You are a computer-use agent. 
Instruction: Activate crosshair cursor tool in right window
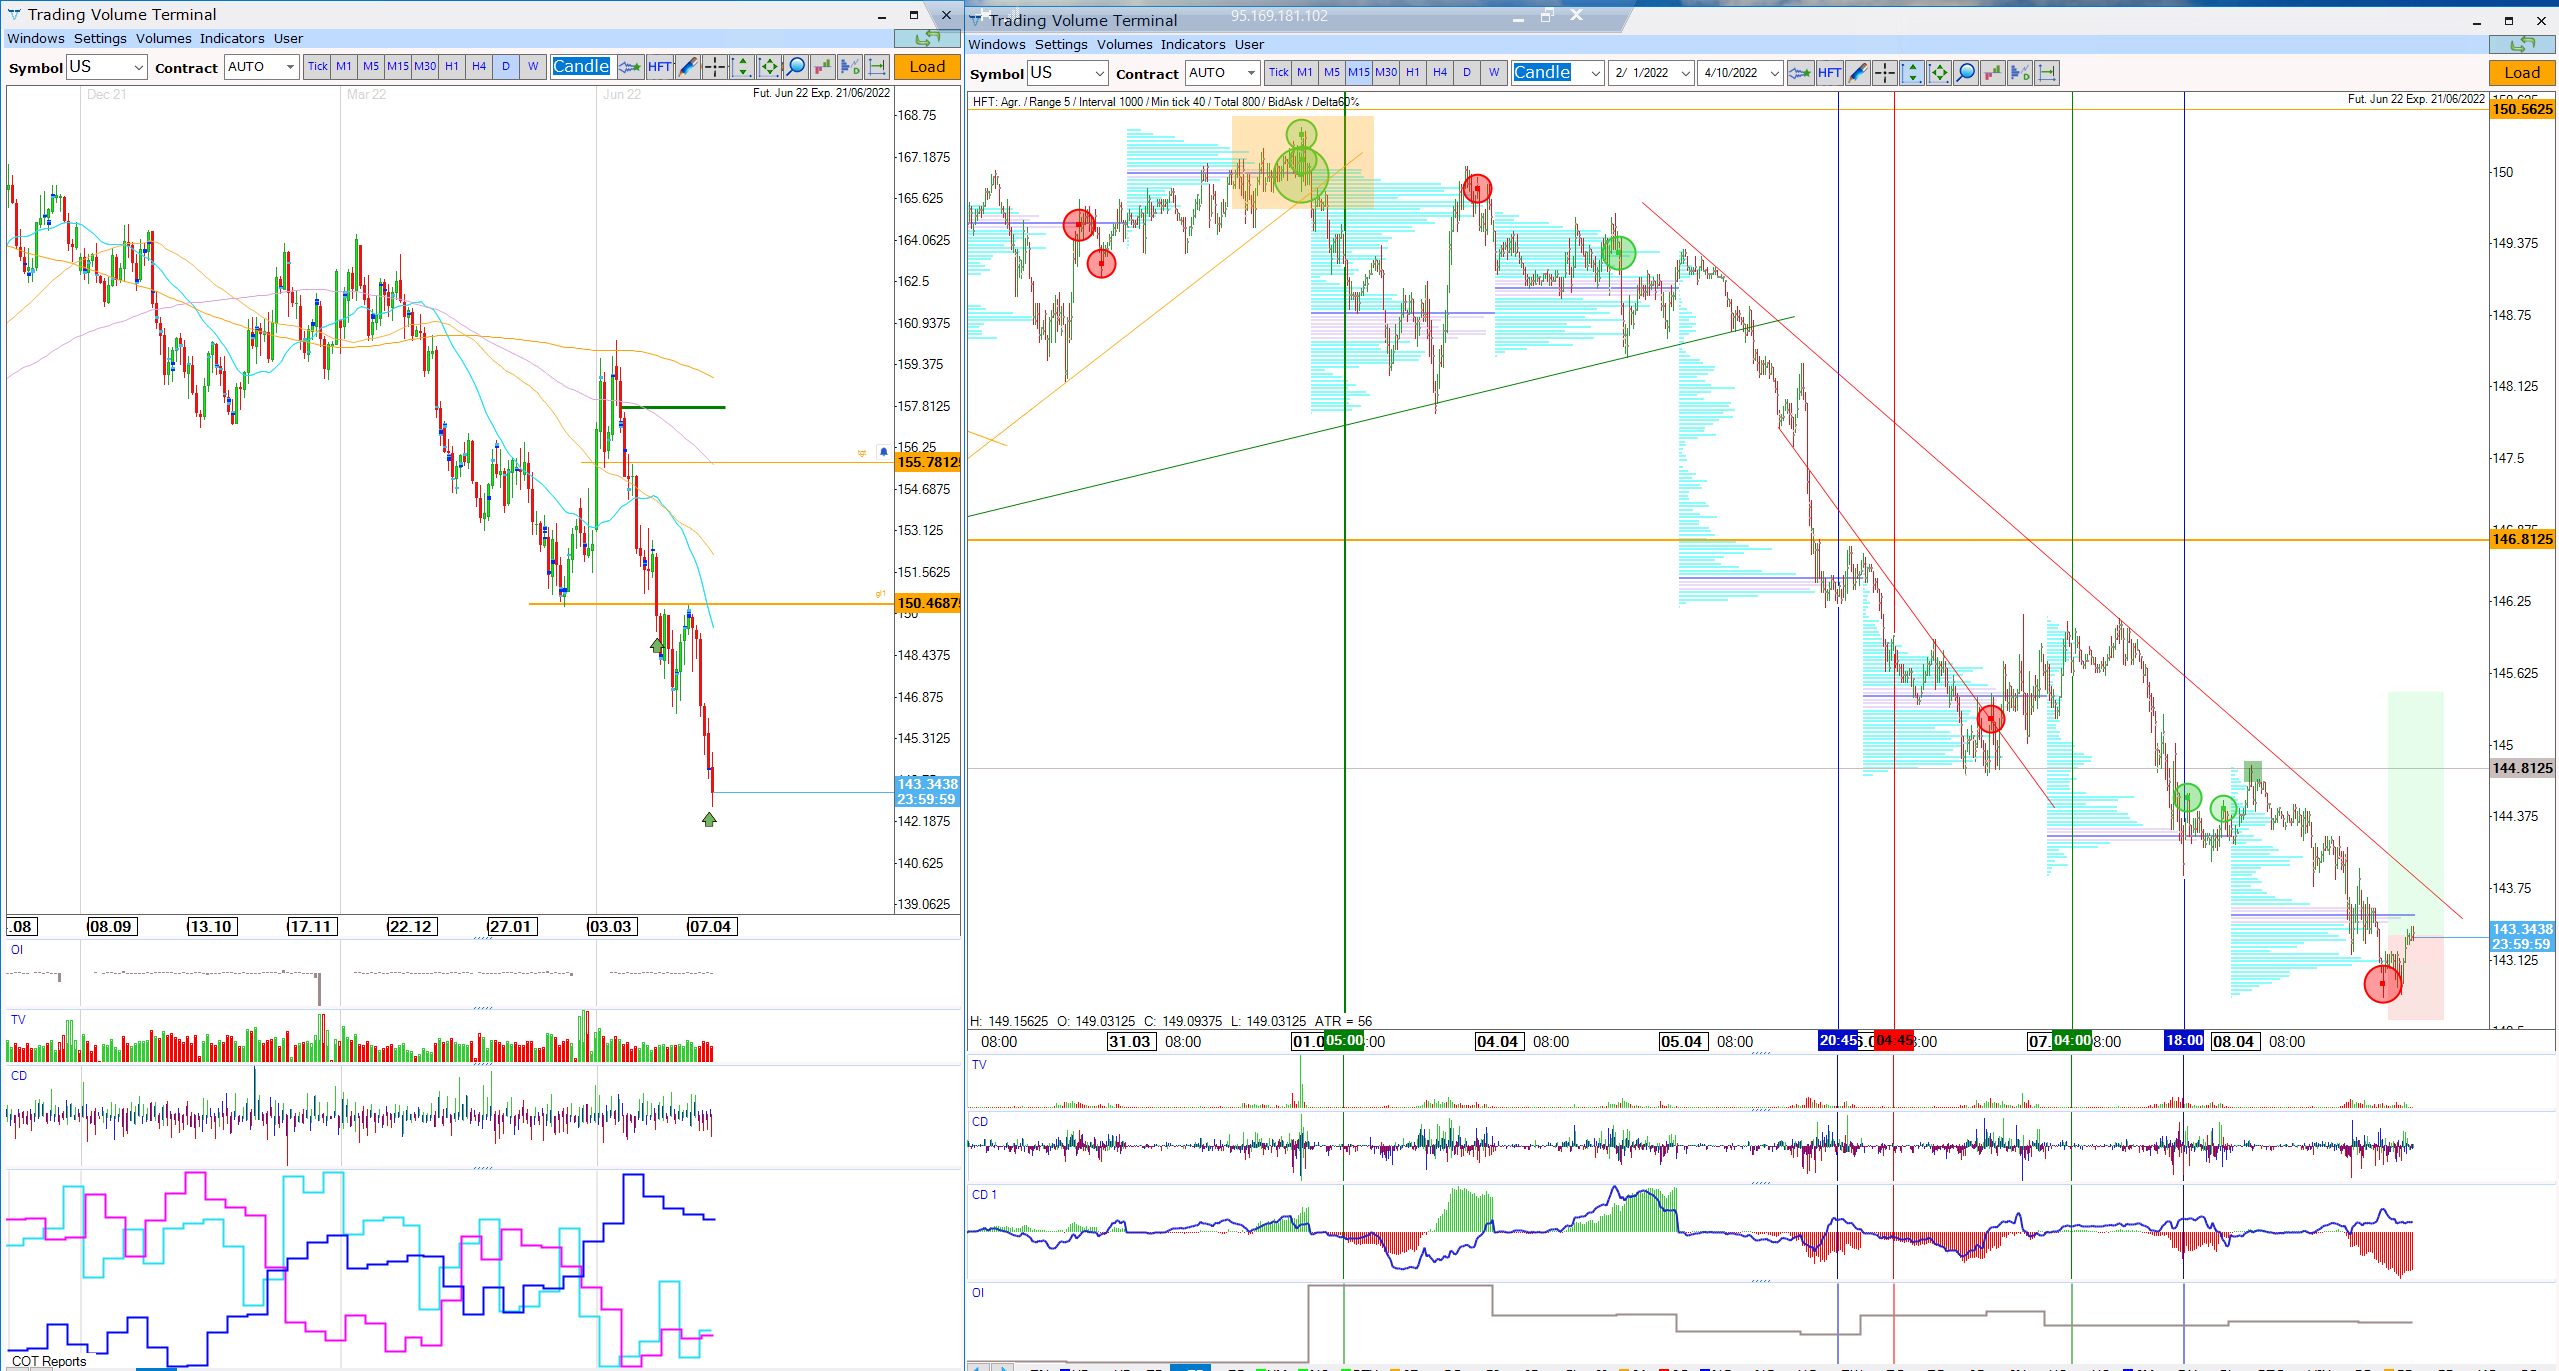(x=1885, y=73)
